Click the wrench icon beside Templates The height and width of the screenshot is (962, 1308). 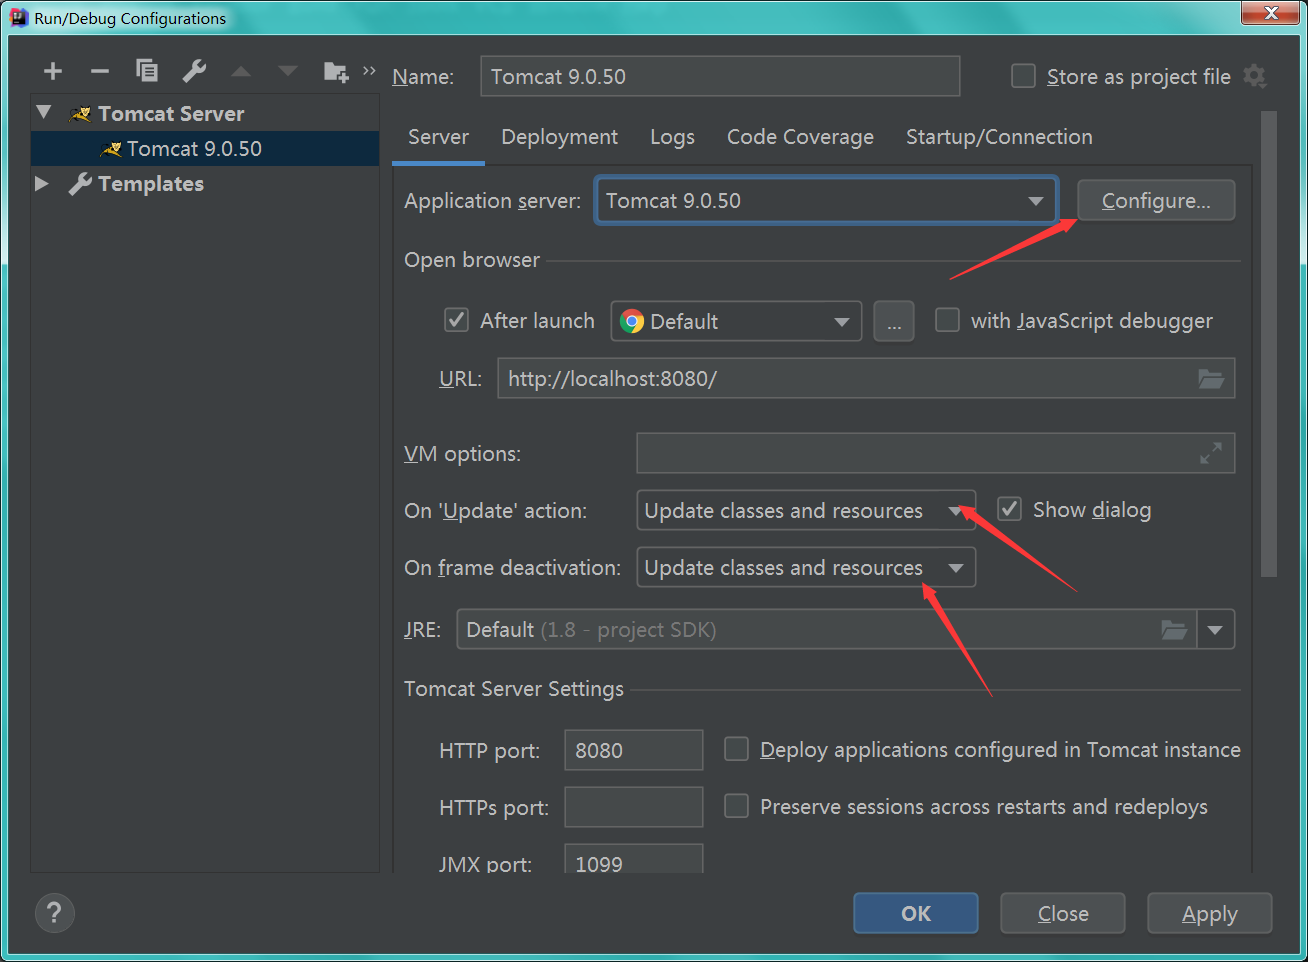pyautogui.click(x=80, y=184)
